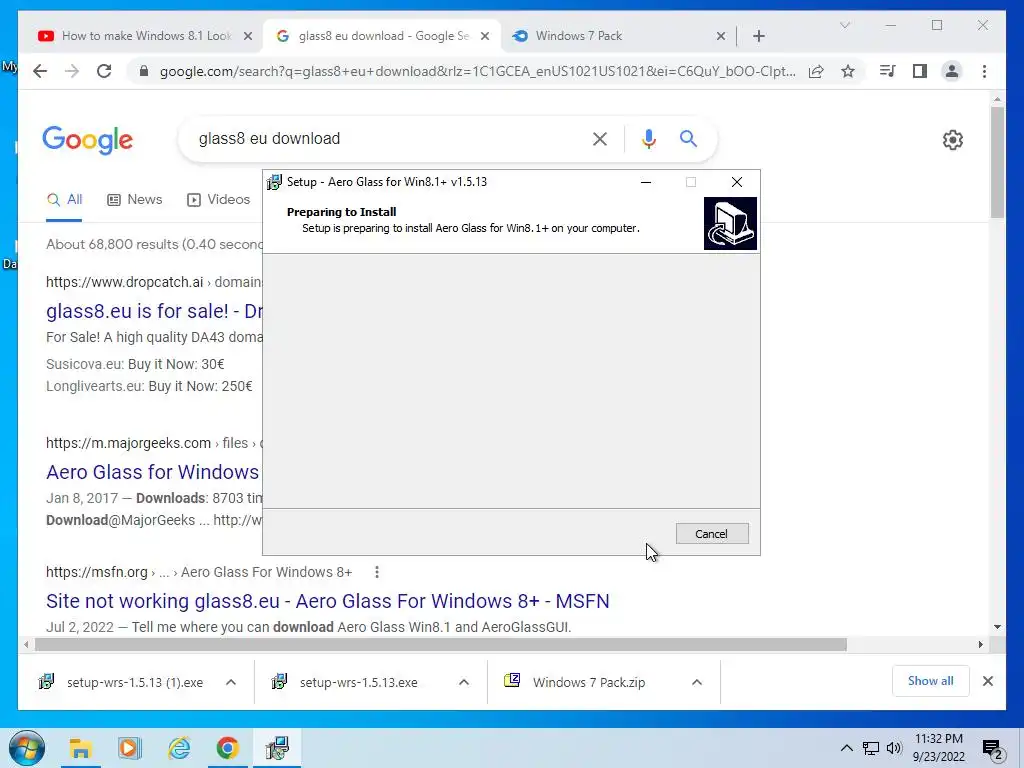This screenshot has width=1024, height=768.
Task: Click the Chrome taskbar icon
Action: click(x=227, y=748)
